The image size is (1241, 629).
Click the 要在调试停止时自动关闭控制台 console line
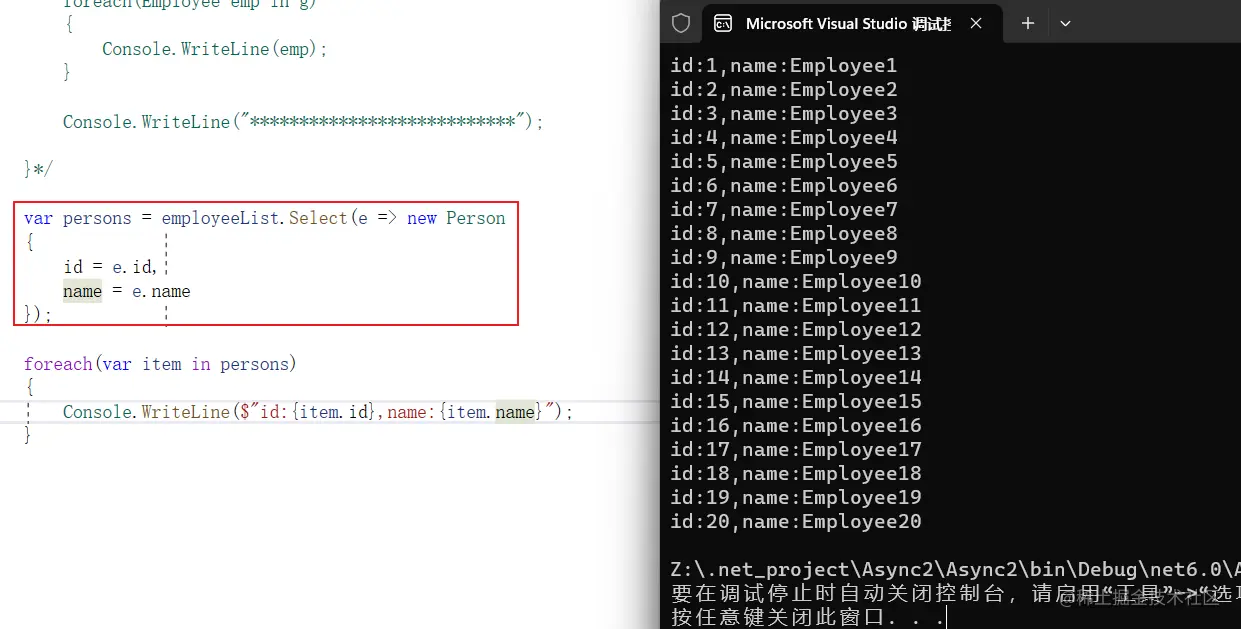point(955,594)
